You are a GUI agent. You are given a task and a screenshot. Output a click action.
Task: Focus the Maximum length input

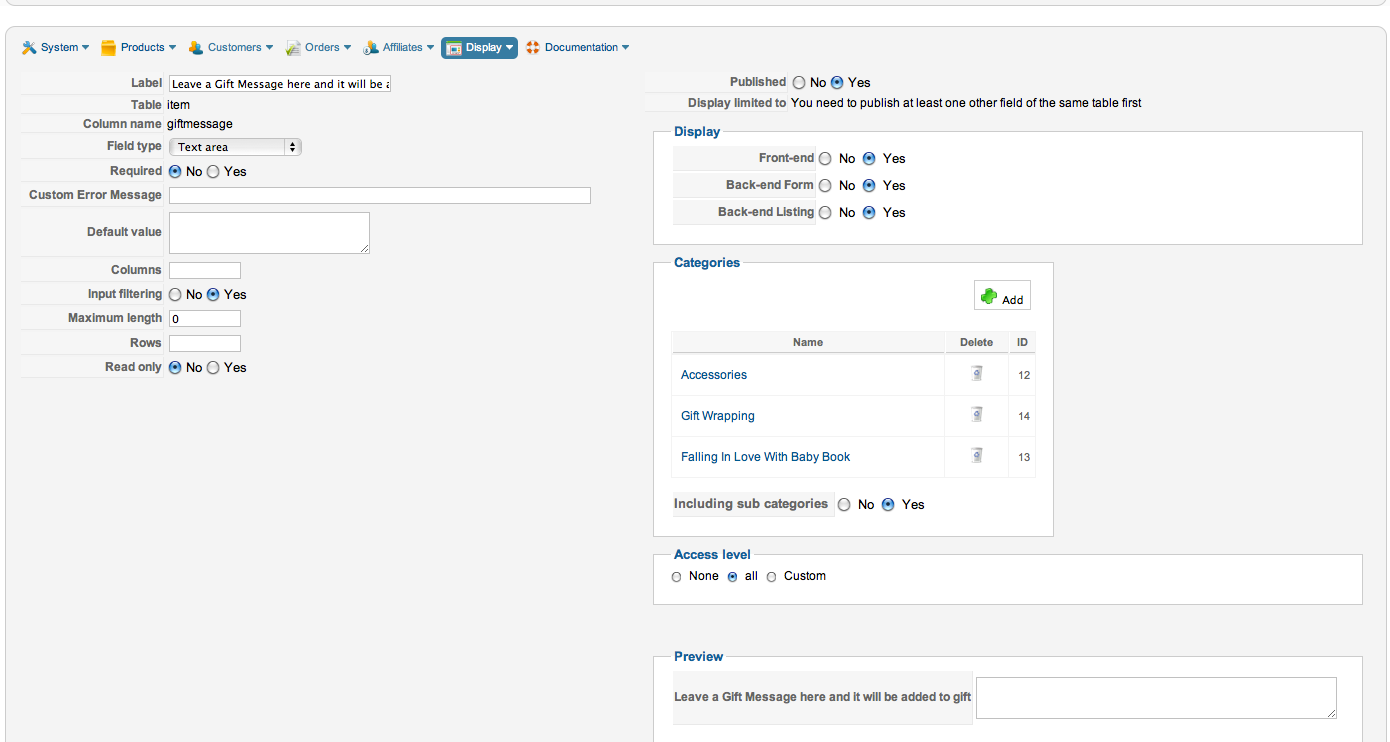(x=205, y=319)
